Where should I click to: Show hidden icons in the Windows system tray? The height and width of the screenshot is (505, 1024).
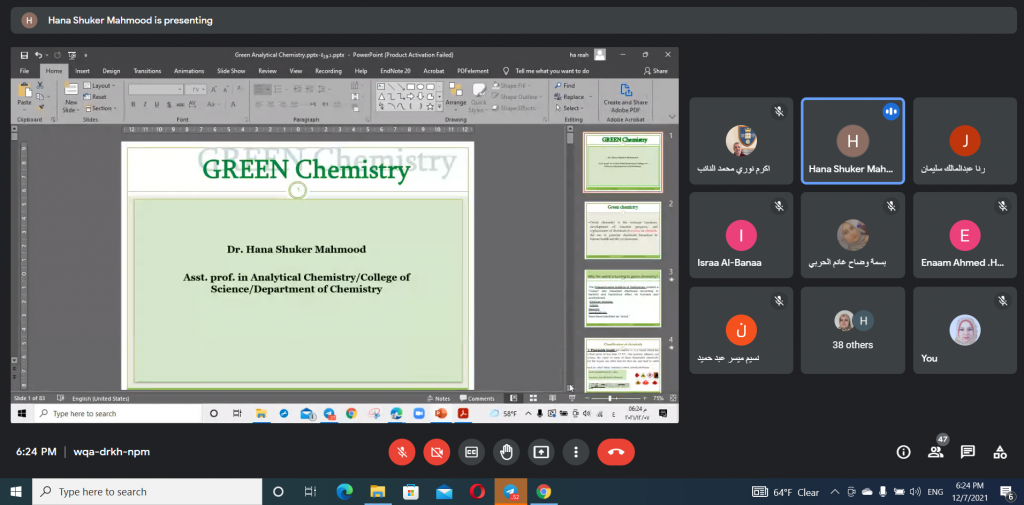(837, 492)
